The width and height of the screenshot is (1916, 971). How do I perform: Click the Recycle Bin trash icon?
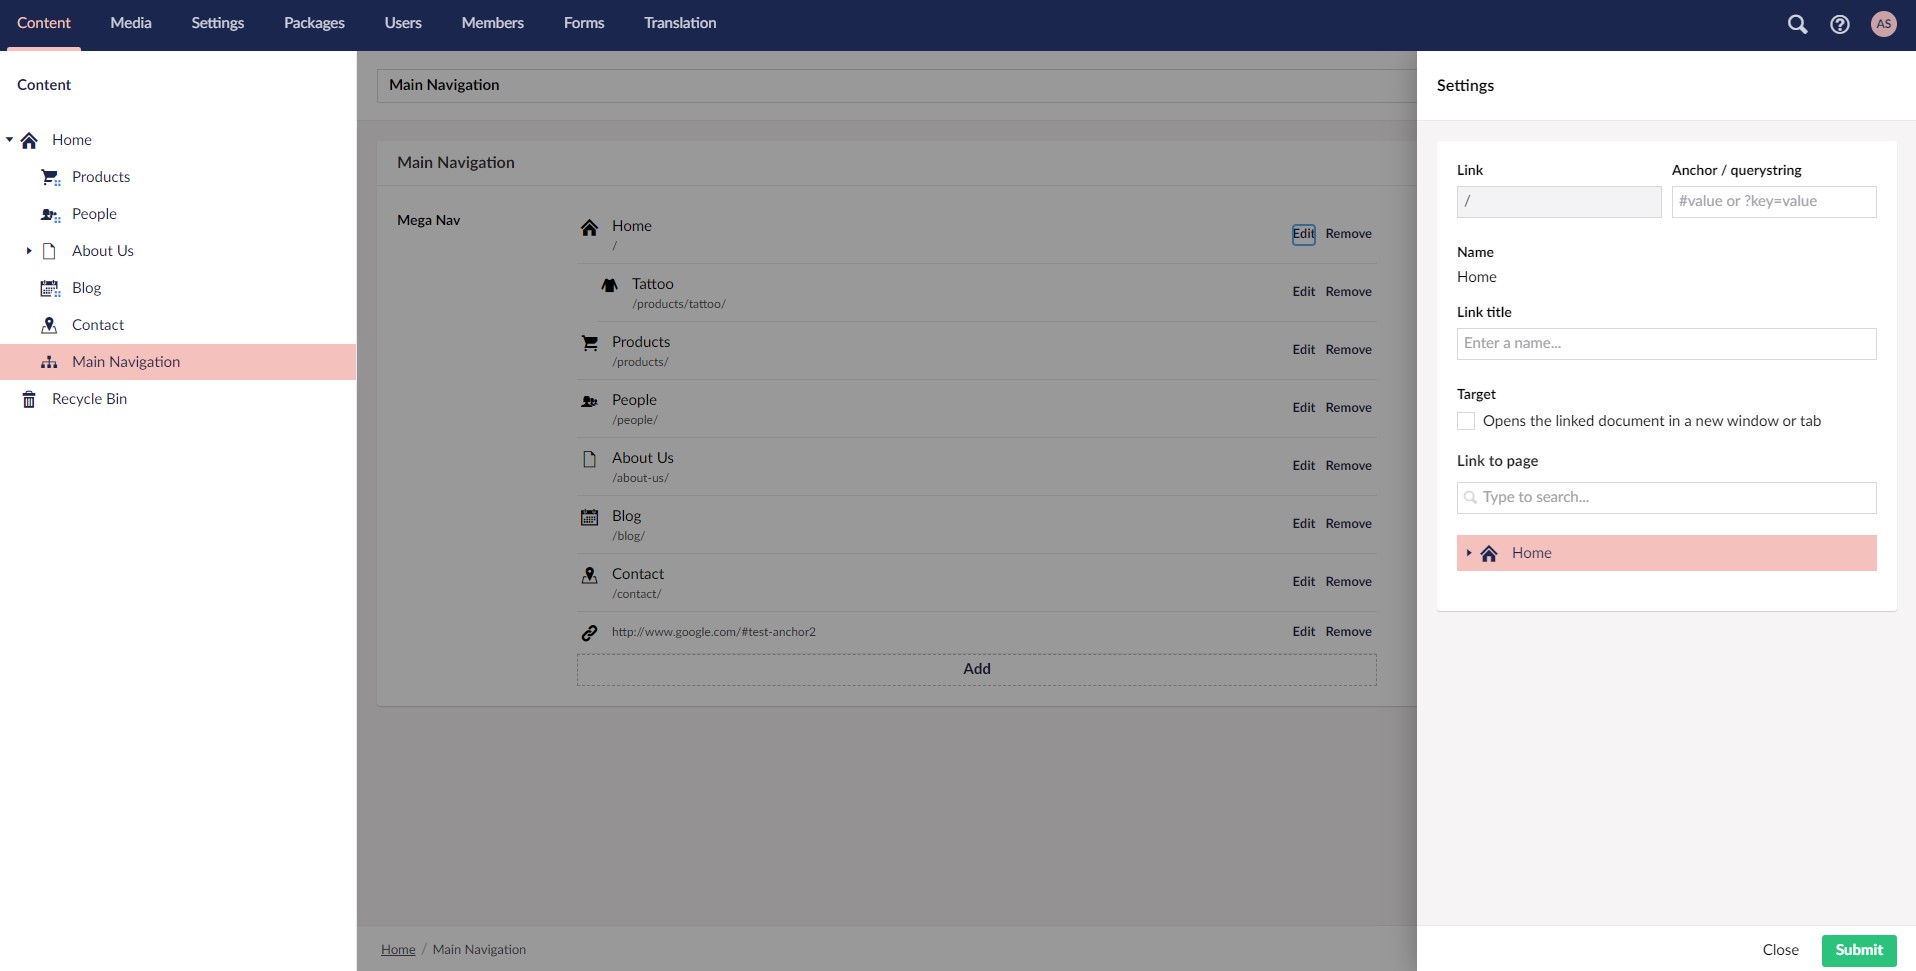(x=30, y=399)
